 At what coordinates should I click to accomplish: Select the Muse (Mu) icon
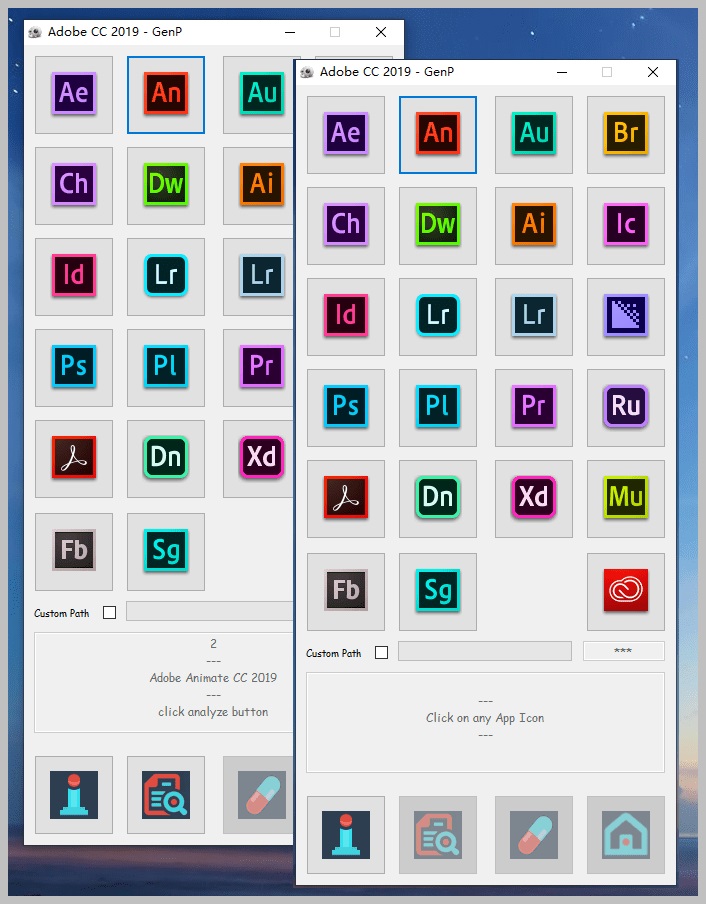tap(626, 499)
